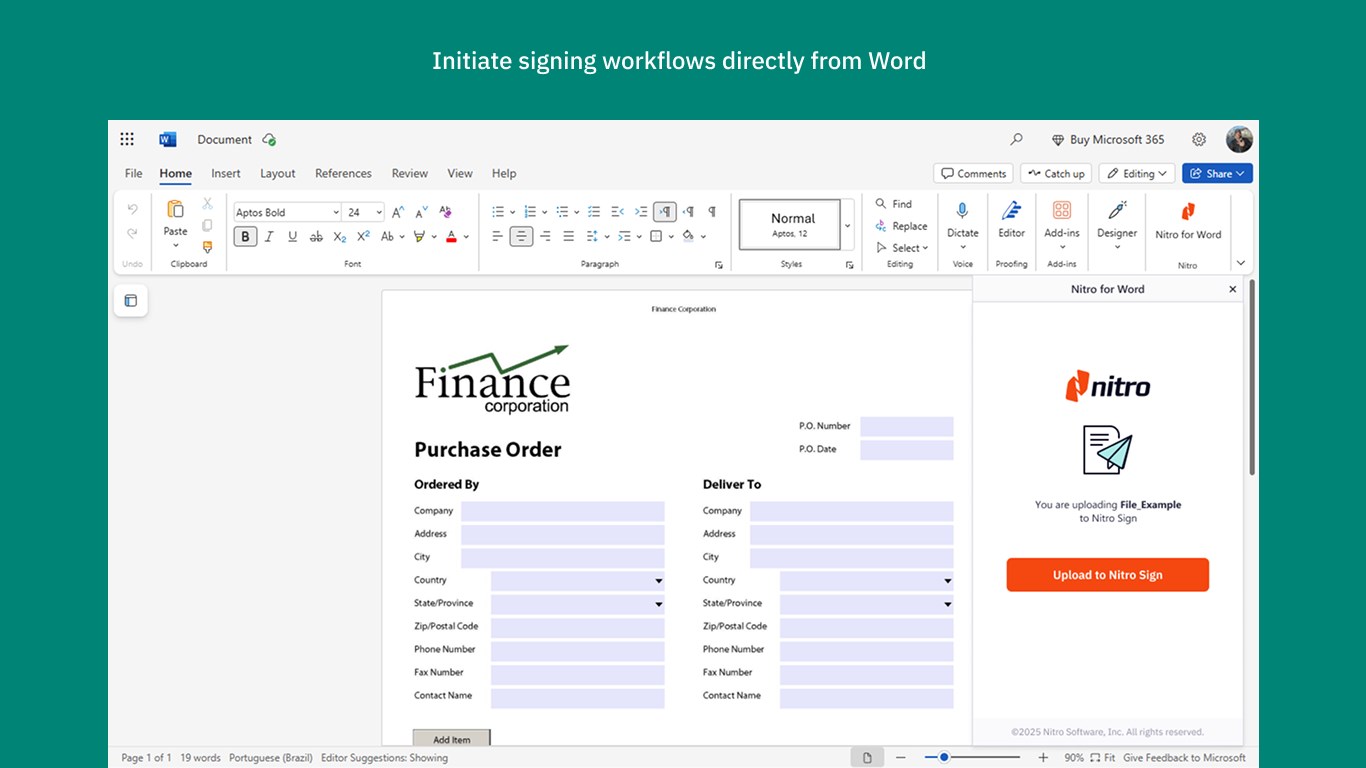
Task: Toggle Underline formatting
Action: coord(292,236)
